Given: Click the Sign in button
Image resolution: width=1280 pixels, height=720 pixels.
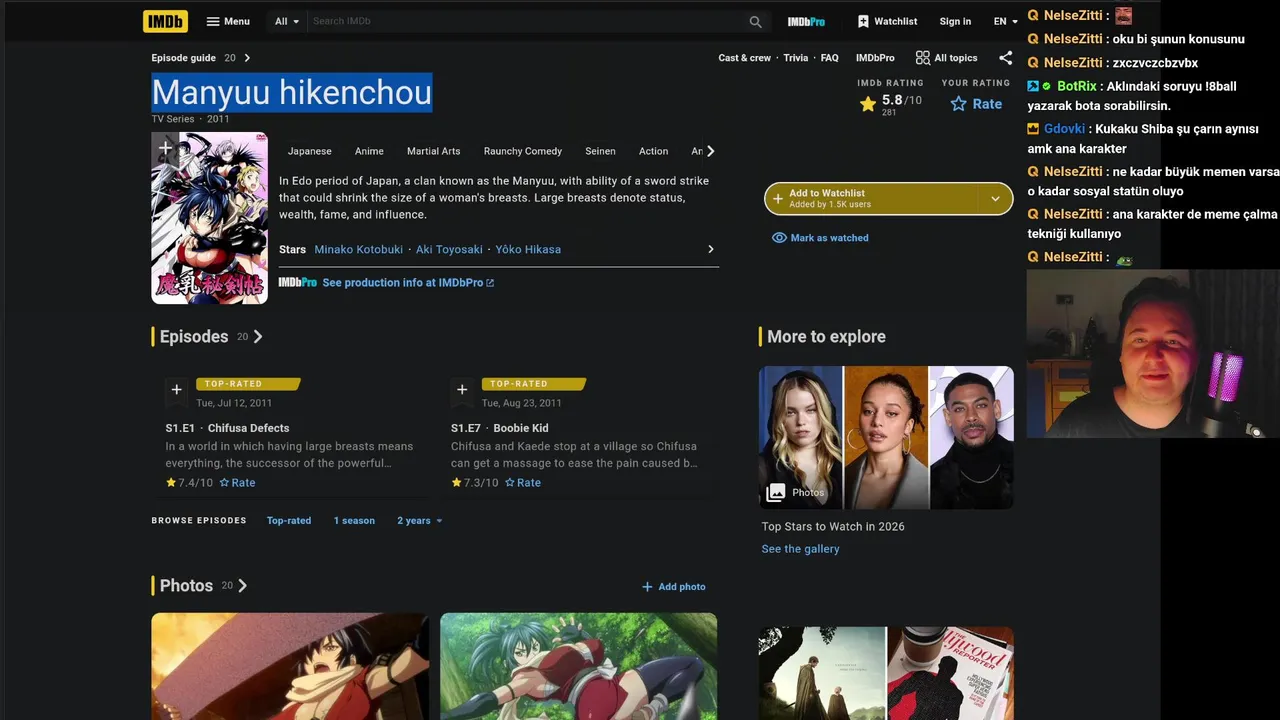Looking at the screenshot, I should point(955,21).
